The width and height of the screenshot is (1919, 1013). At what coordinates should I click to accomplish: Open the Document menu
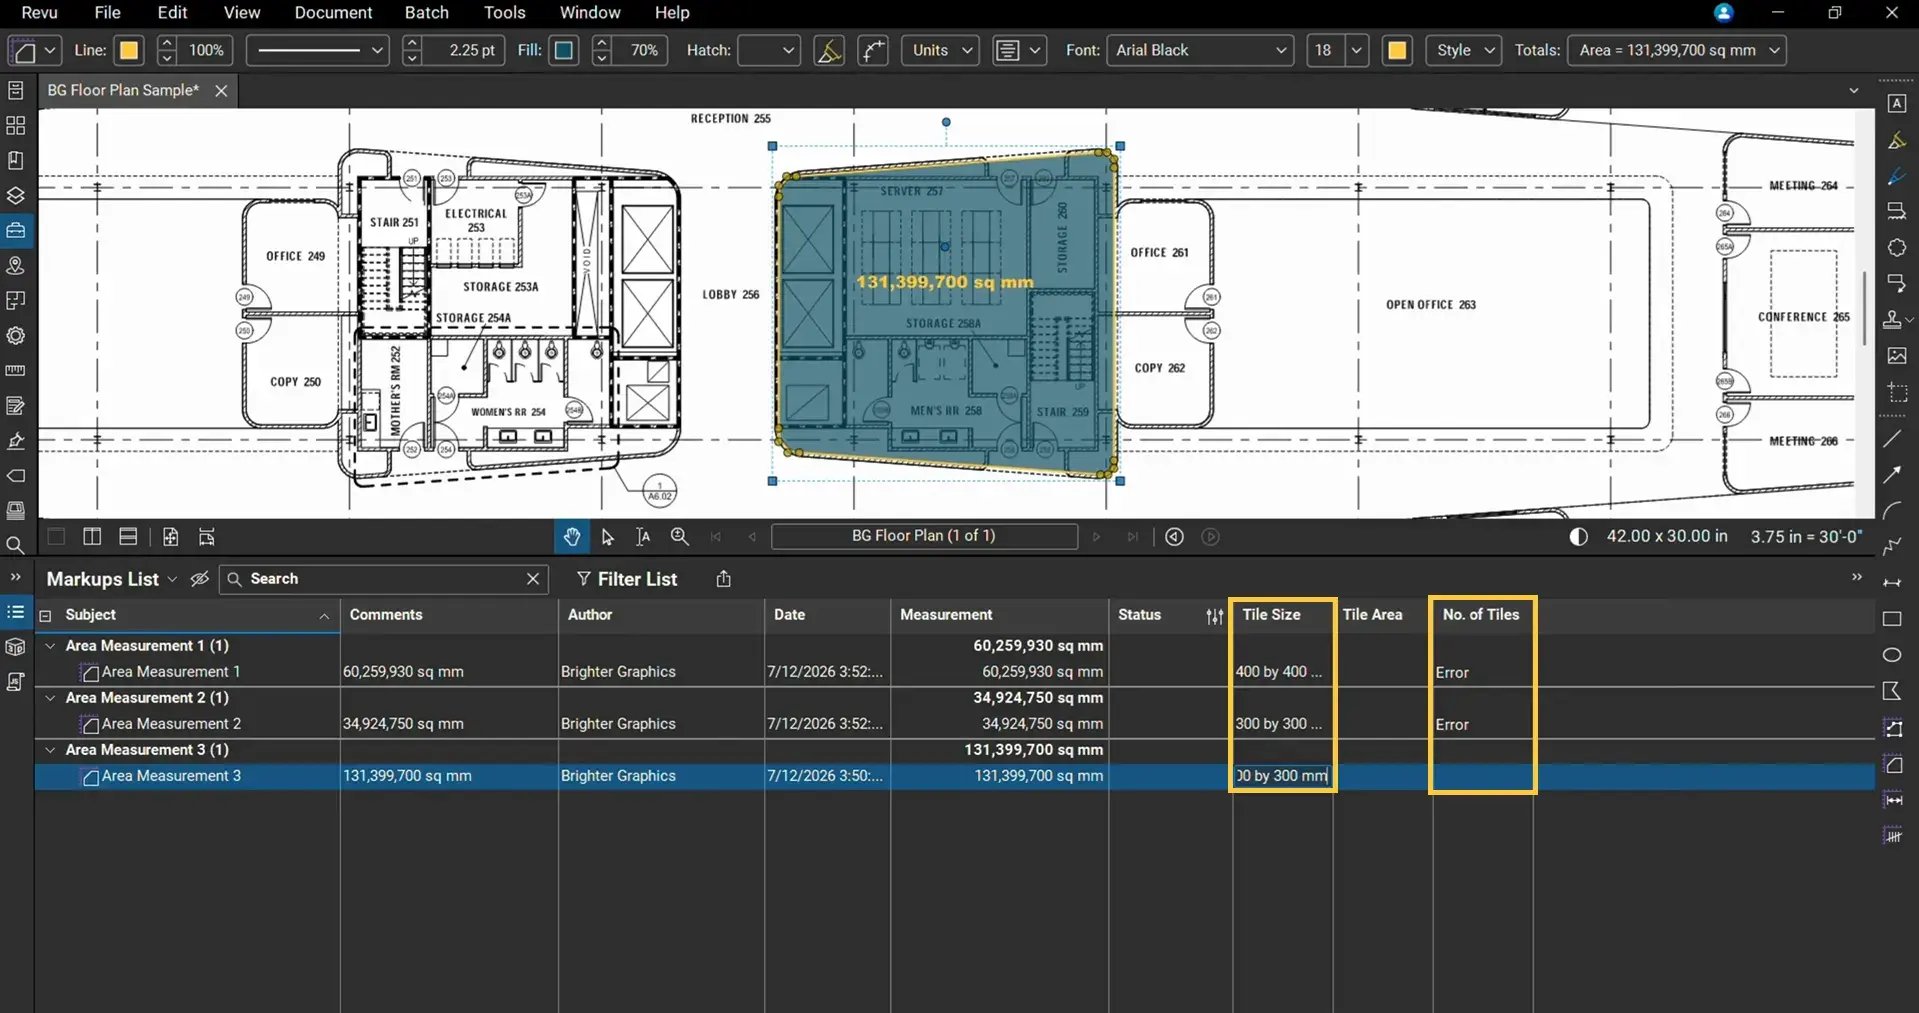333,13
